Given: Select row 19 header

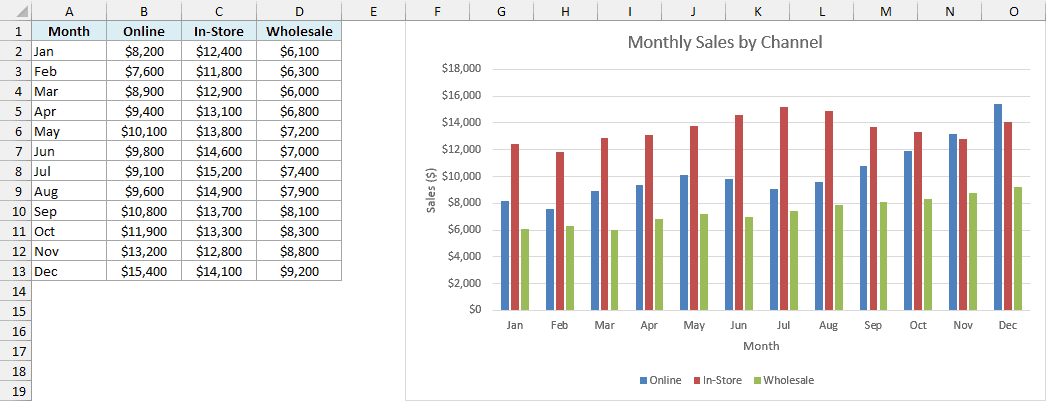Looking at the screenshot, I should click(15, 392).
